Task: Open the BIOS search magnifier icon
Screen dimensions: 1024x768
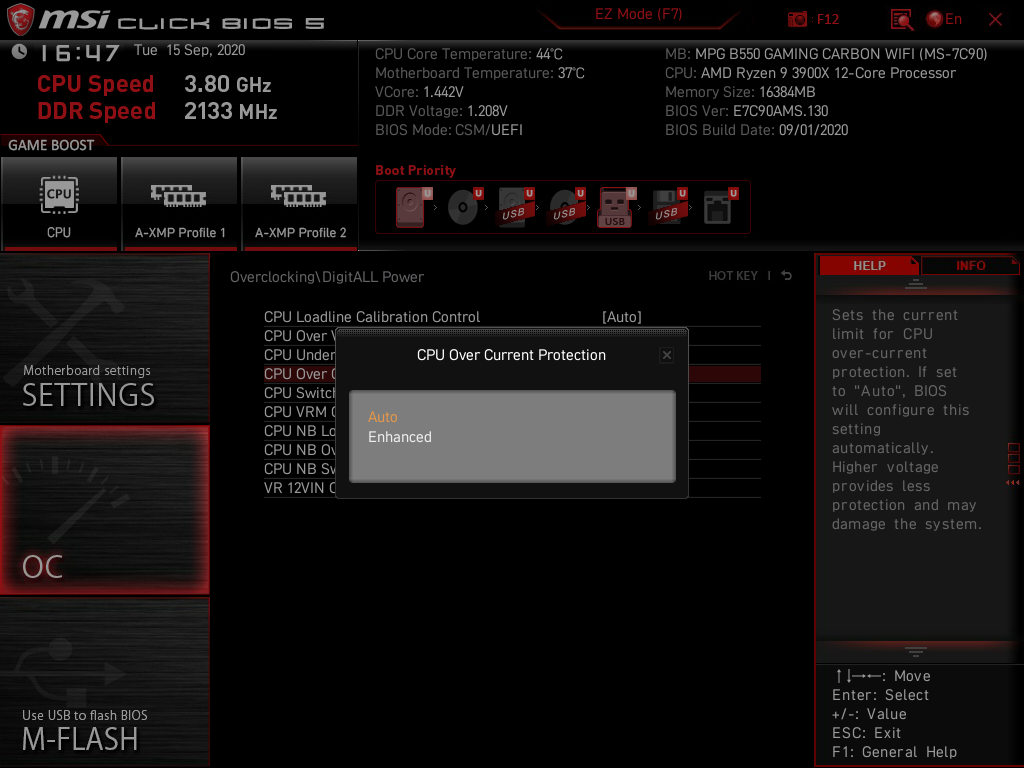Action: coord(901,20)
